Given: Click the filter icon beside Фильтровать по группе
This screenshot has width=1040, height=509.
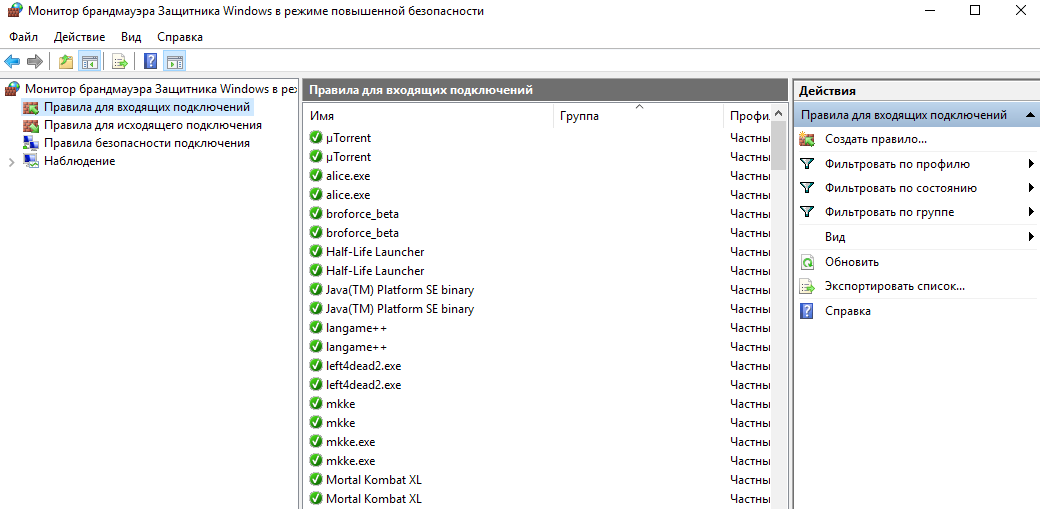Looking at the screenshot, I should (807, 212).
